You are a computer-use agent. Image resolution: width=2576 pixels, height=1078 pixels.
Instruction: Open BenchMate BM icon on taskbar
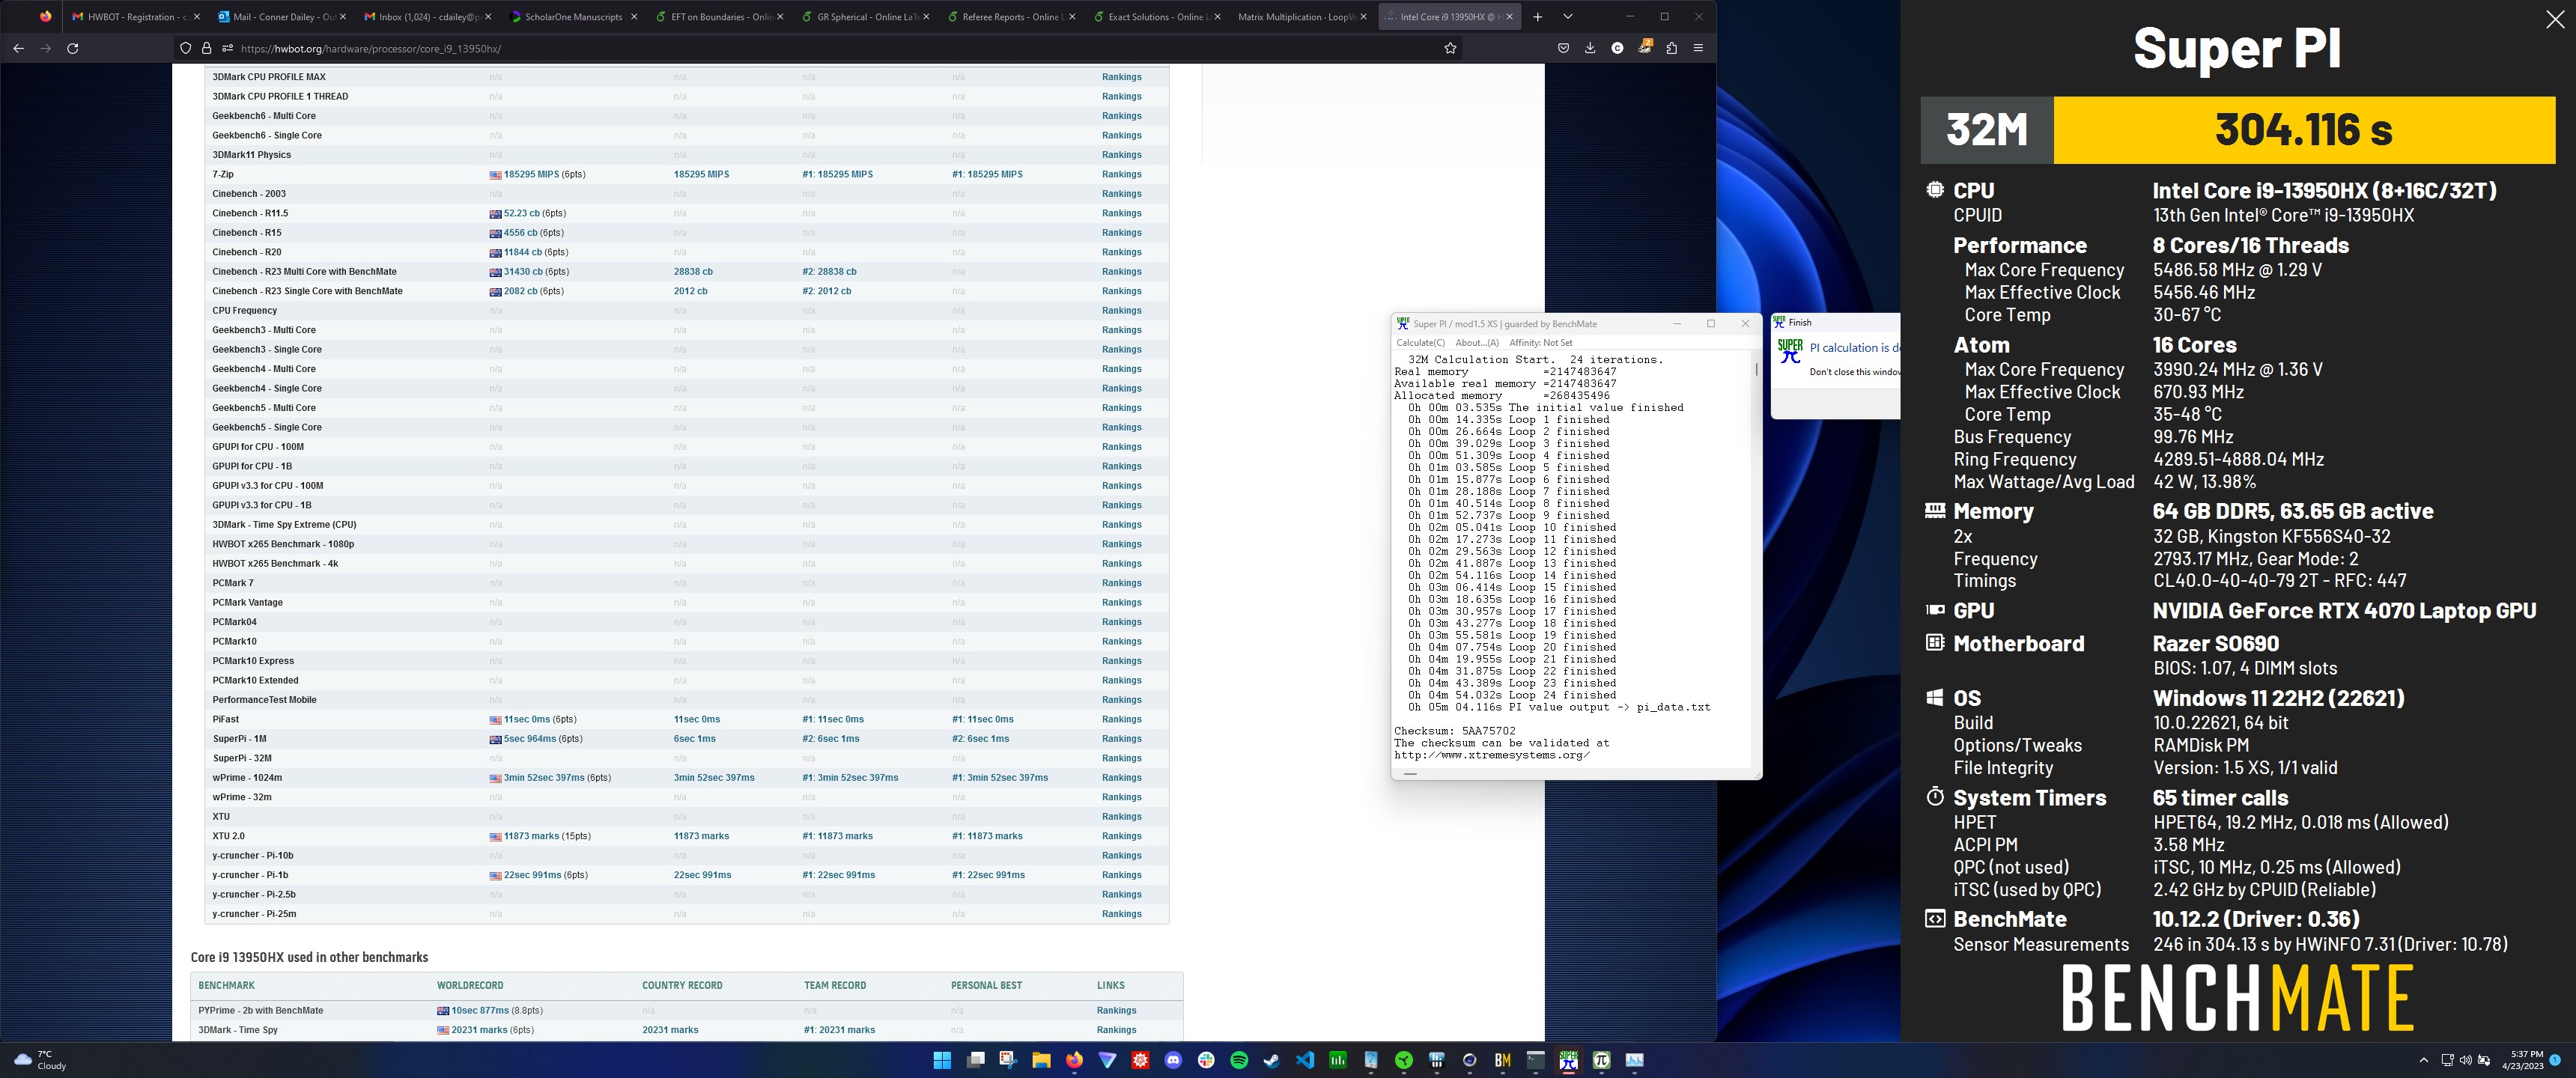tap(1502, 1060)
